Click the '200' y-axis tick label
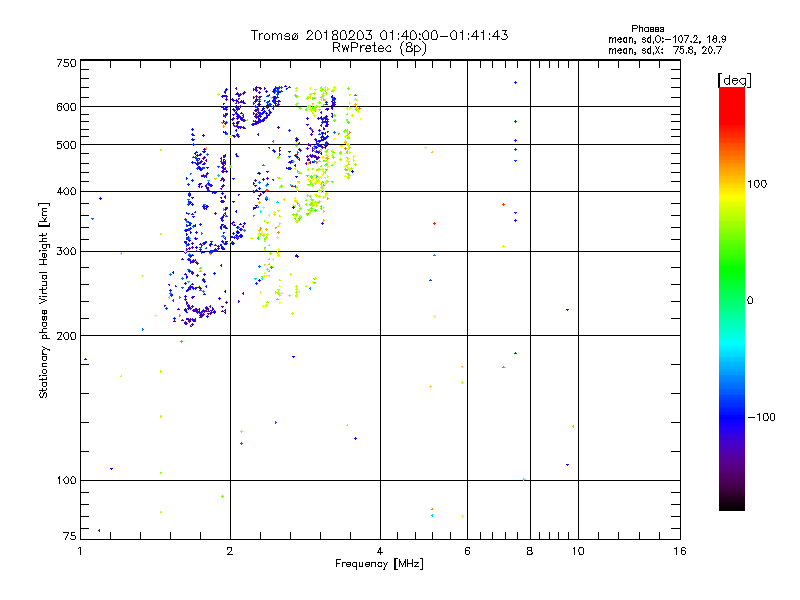Image resolution: width=800 pixels, height=600 pixels. [66, 336]
